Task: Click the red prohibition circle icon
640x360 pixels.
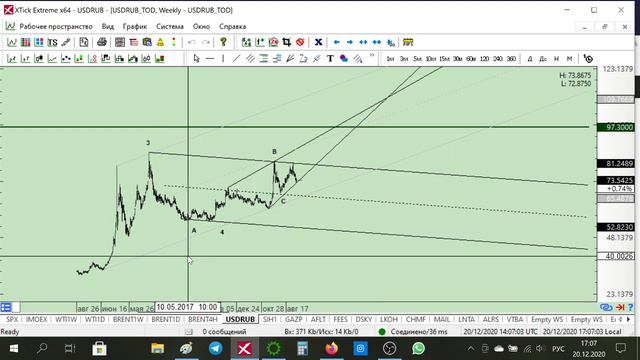Action: [x=300, y=42]
